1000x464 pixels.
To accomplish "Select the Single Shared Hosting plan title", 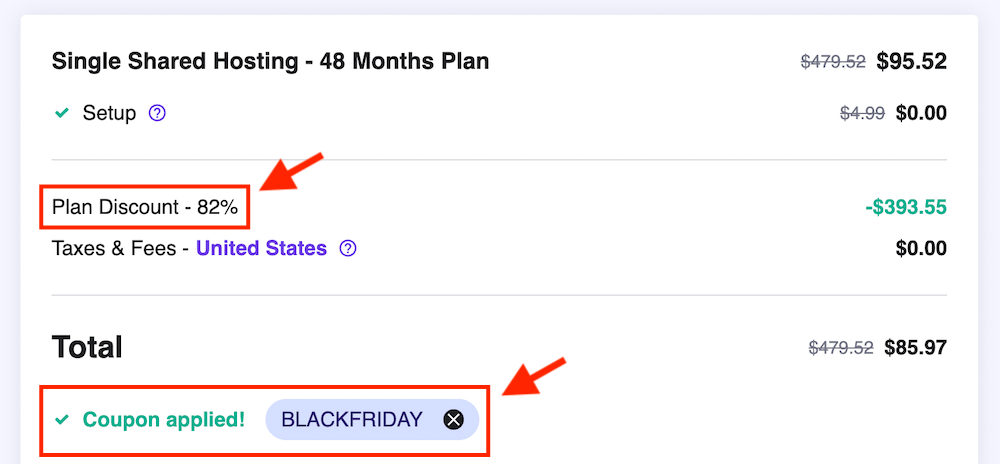I will [x=270, y=61].
